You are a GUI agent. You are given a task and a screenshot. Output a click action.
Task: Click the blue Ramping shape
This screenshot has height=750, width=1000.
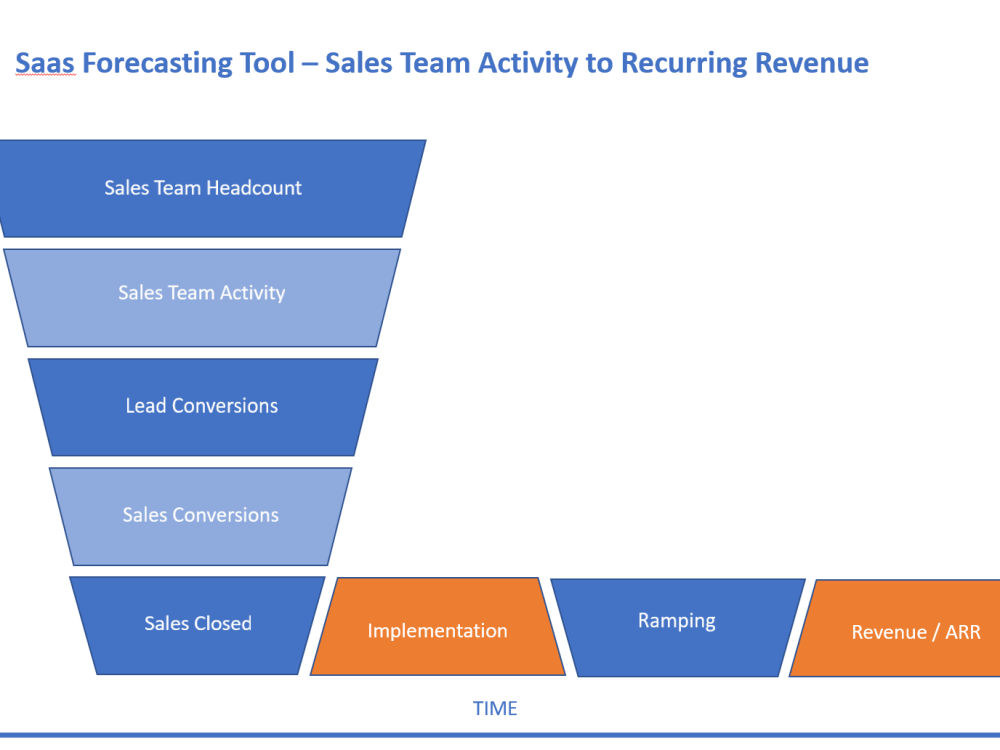pos(678,628)
